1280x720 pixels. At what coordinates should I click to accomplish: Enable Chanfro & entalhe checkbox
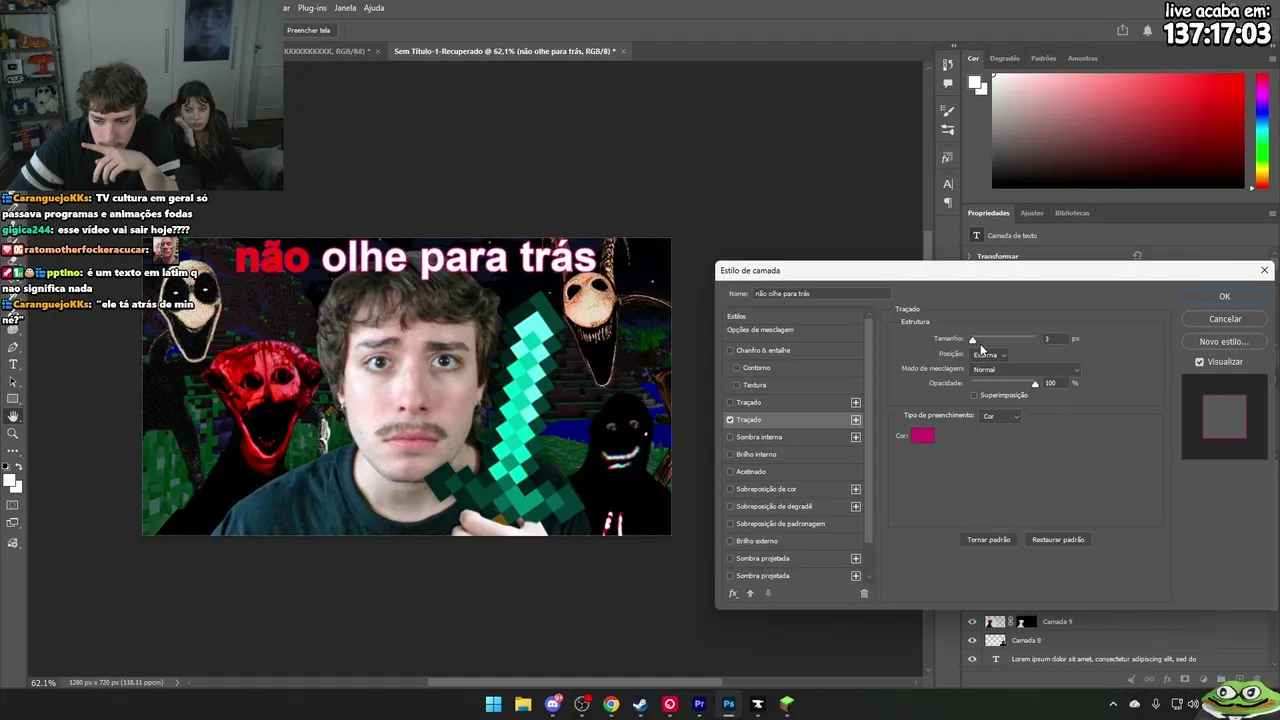coord(730,350)
